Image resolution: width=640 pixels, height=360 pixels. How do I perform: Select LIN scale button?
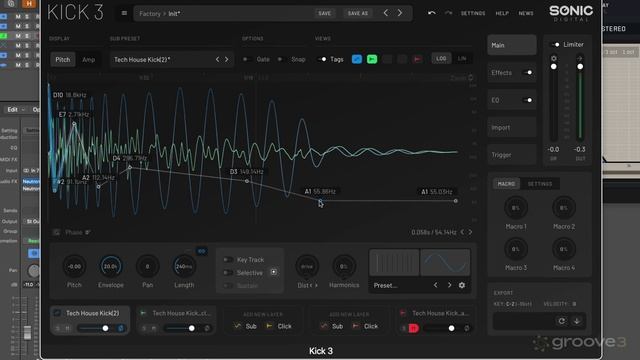tap(462, 59)
